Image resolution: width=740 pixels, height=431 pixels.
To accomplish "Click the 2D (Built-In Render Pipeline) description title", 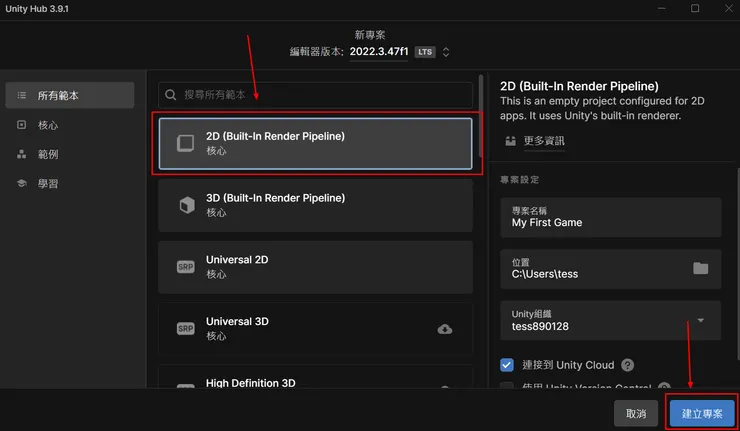I will click(579, 86).
